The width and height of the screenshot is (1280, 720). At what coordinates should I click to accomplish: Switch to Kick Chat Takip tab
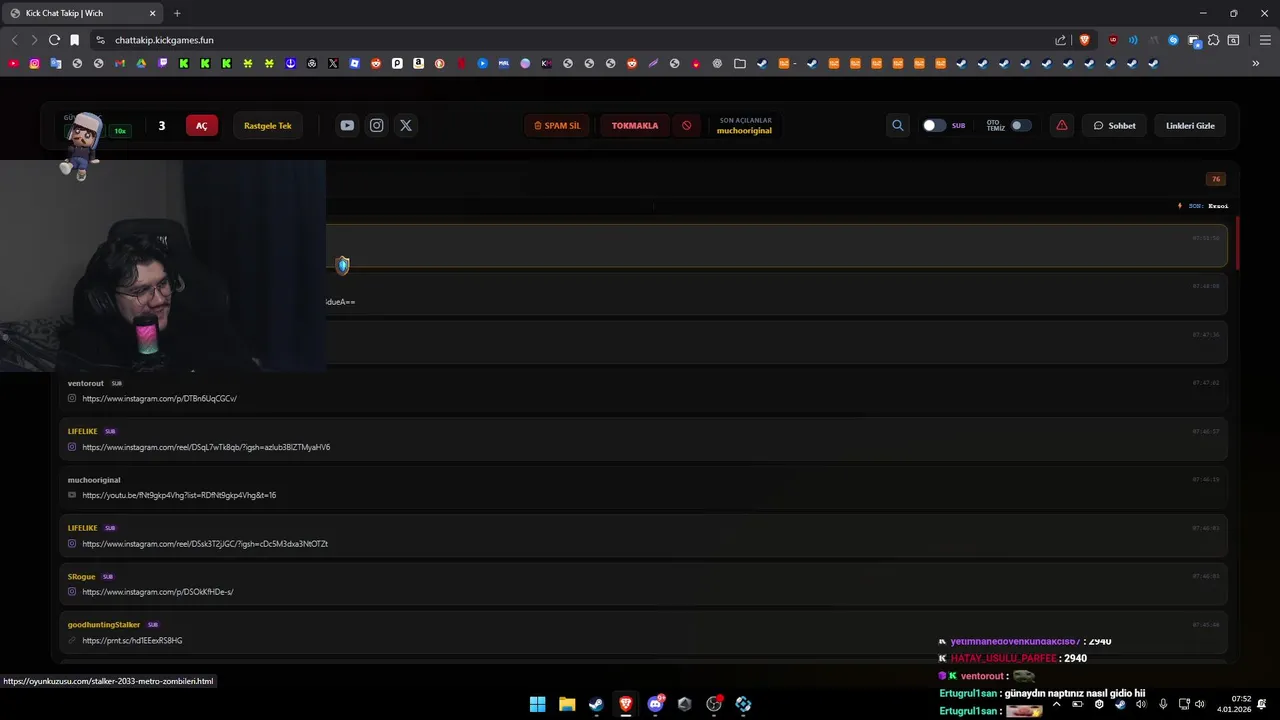[x=83, y=13]
